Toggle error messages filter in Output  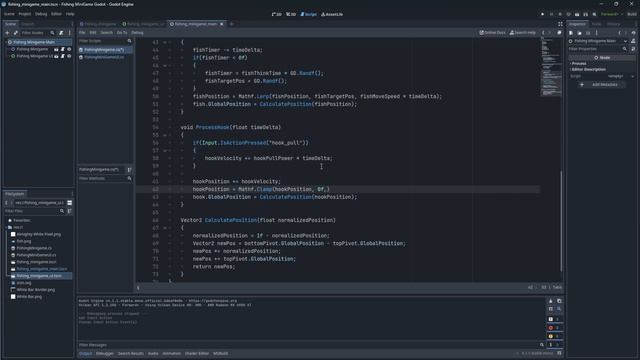pyautogui.click(x=554, y=328)
